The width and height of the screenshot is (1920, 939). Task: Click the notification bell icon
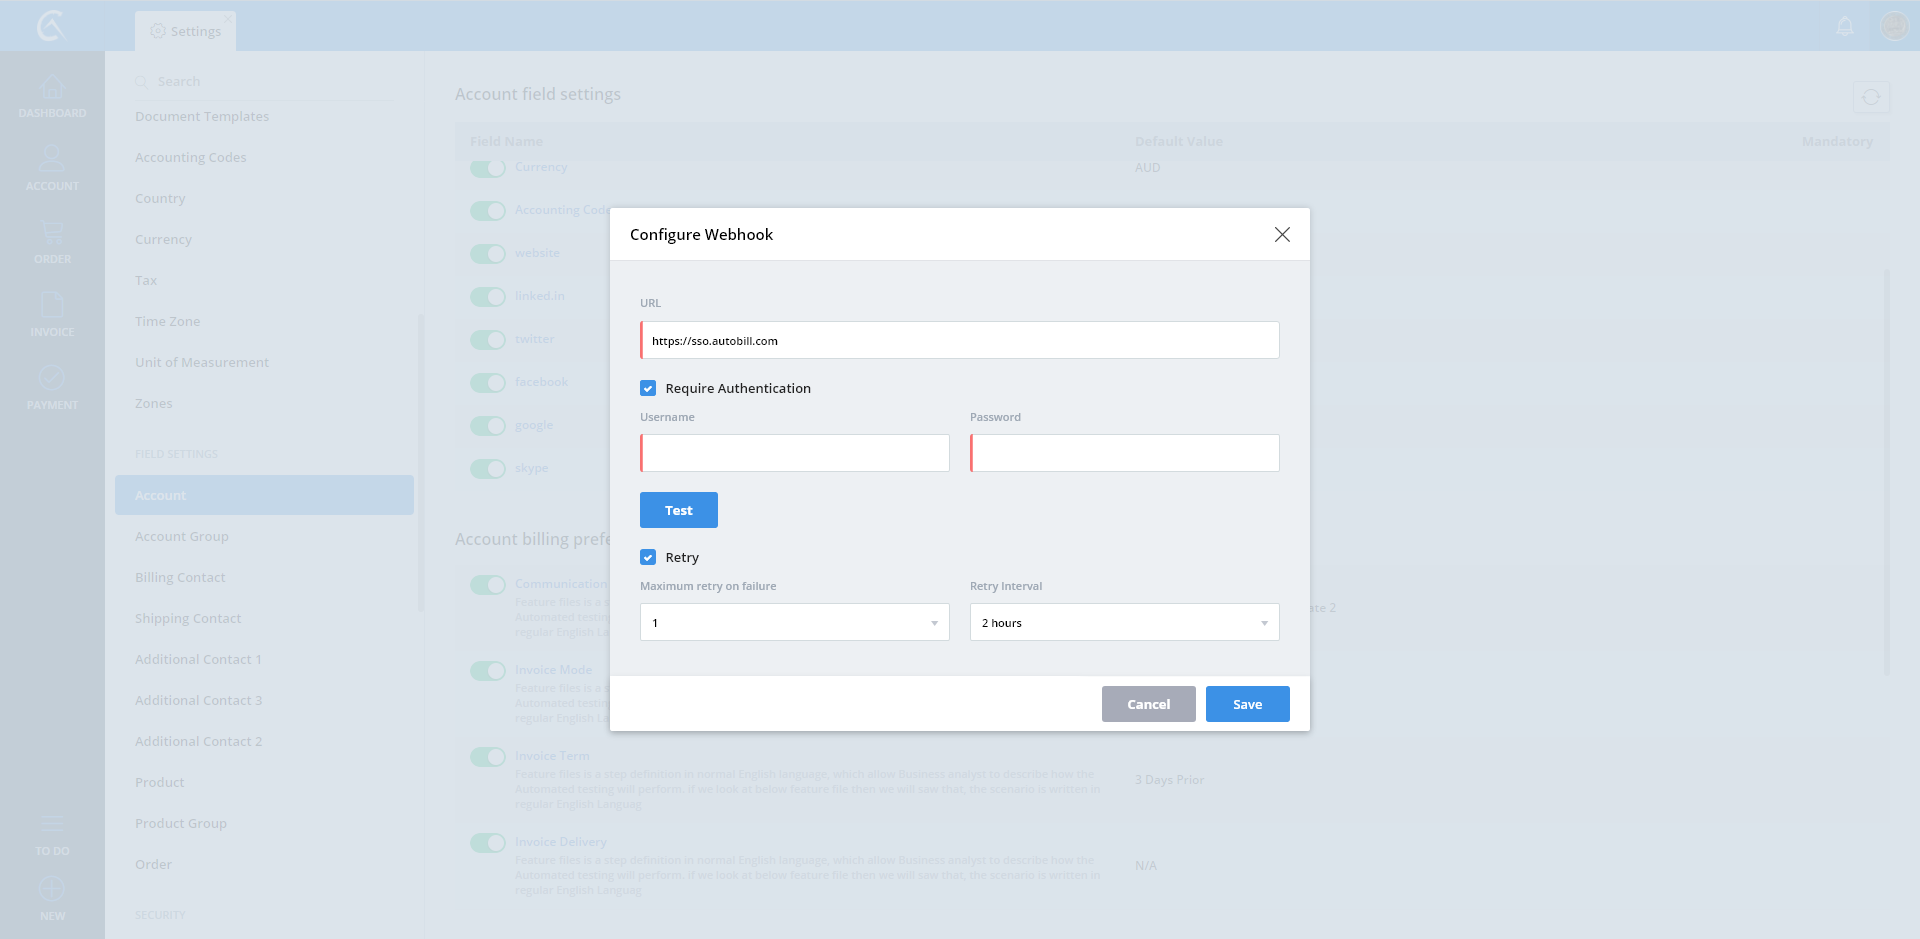(1845, 27)
